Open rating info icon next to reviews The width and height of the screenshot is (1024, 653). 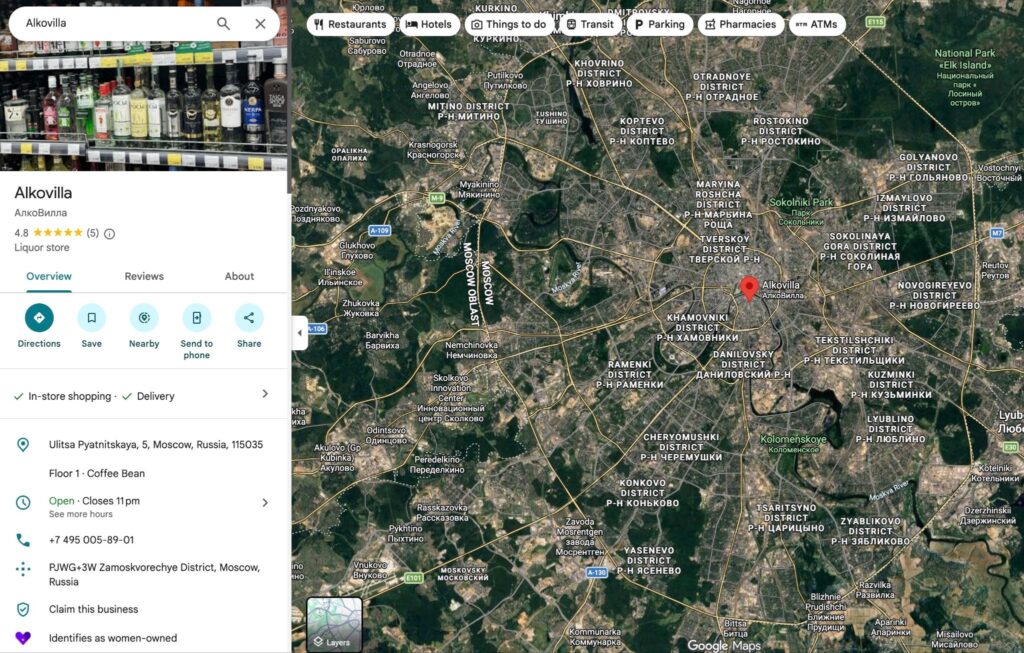point(110,234)
